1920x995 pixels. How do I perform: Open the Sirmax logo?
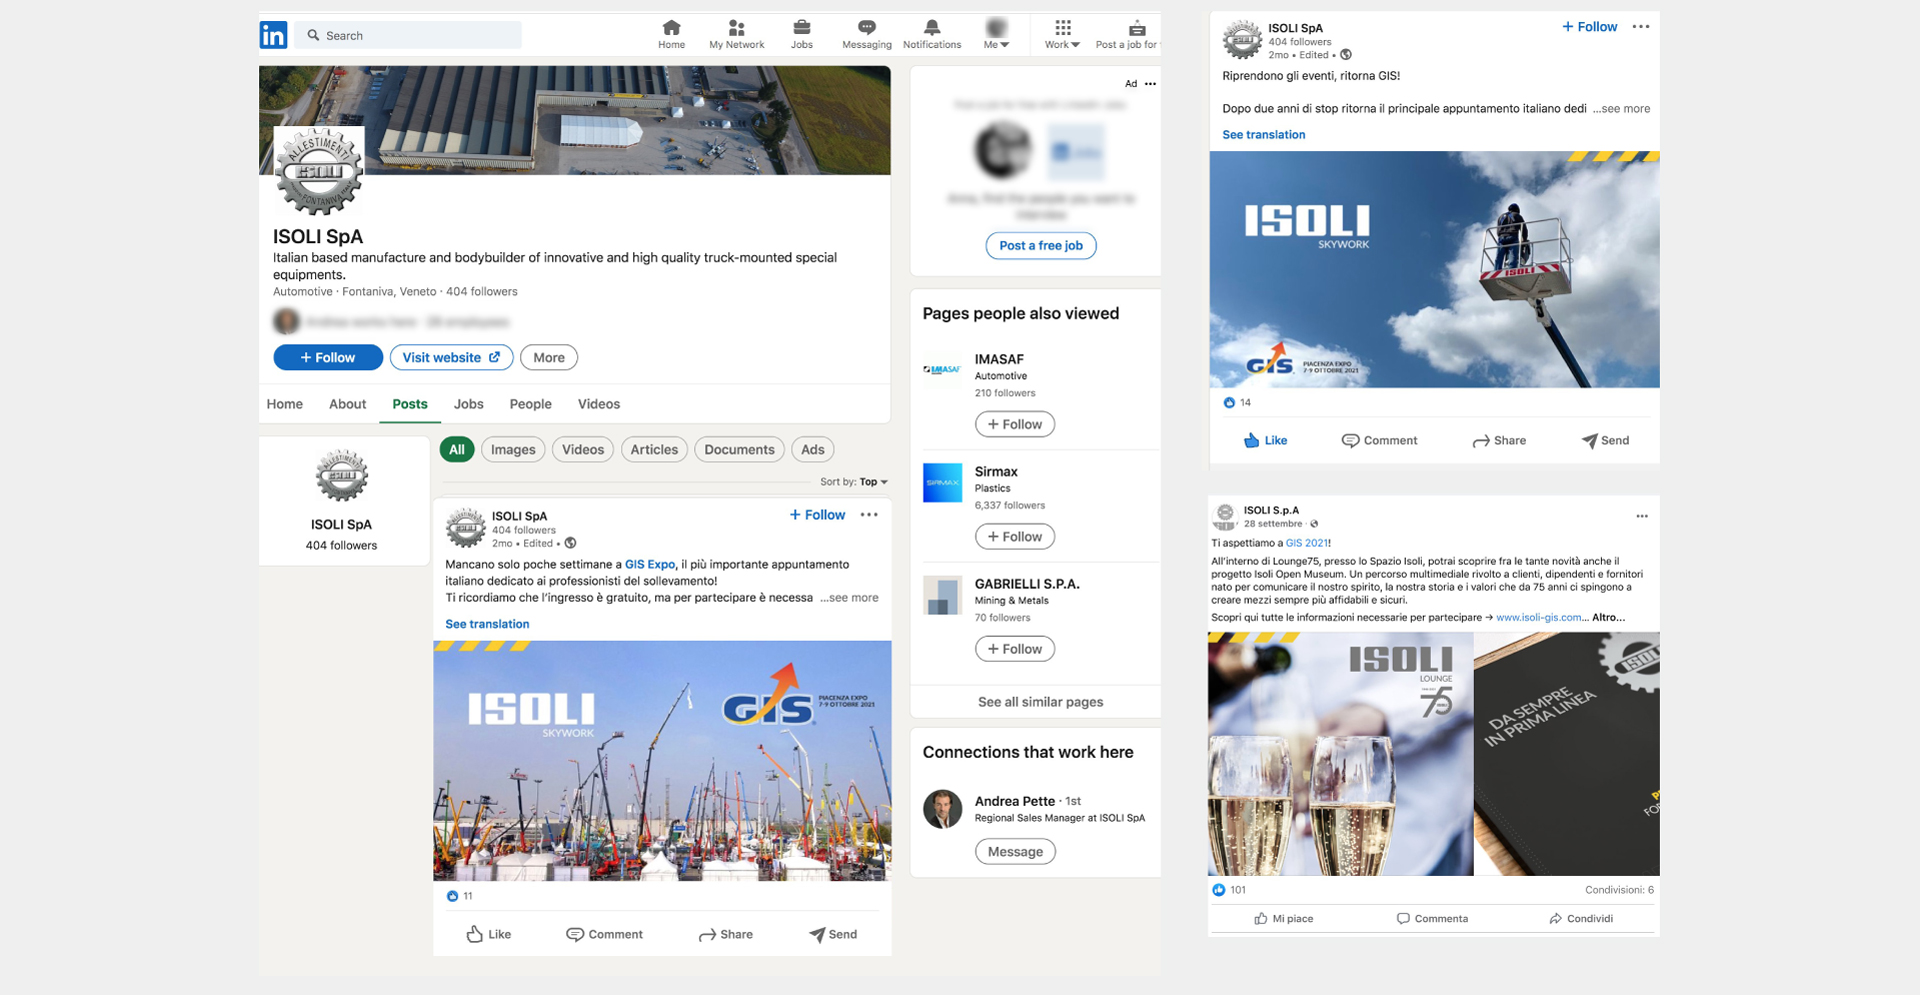click(x=942, y=482)
